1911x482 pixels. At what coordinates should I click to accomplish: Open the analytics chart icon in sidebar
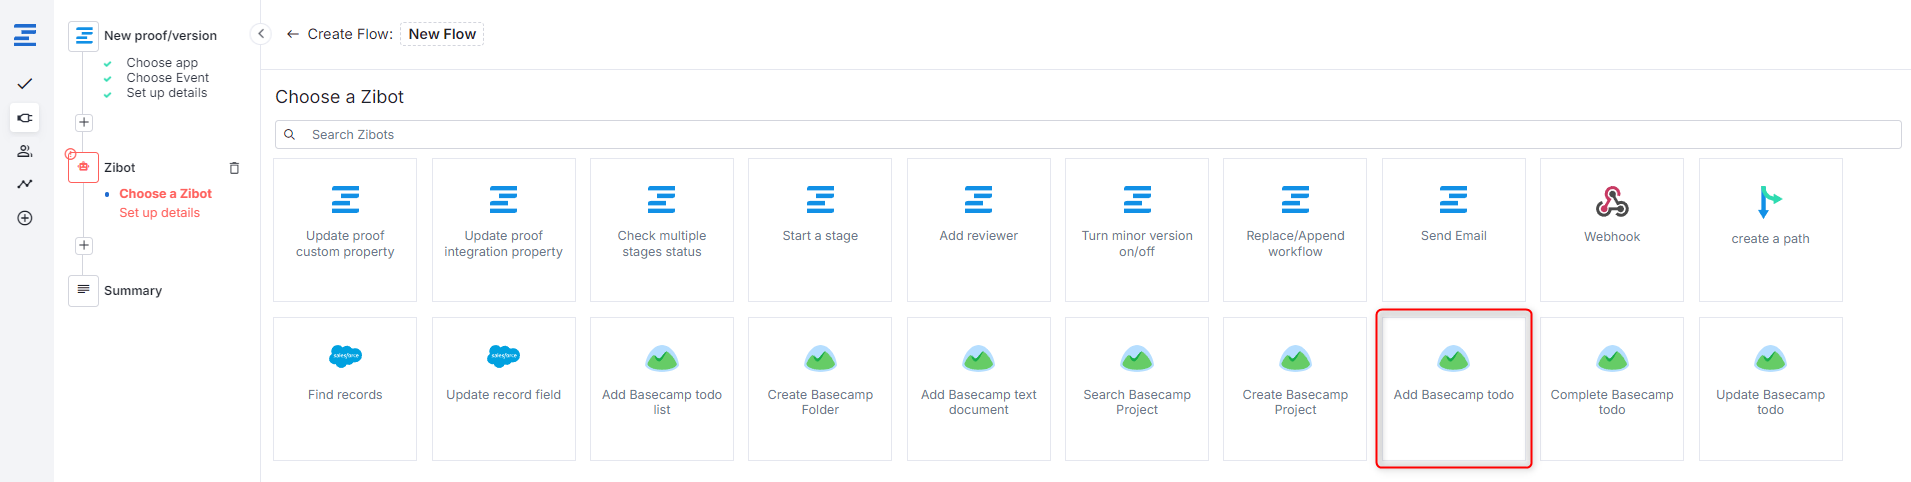25,184
